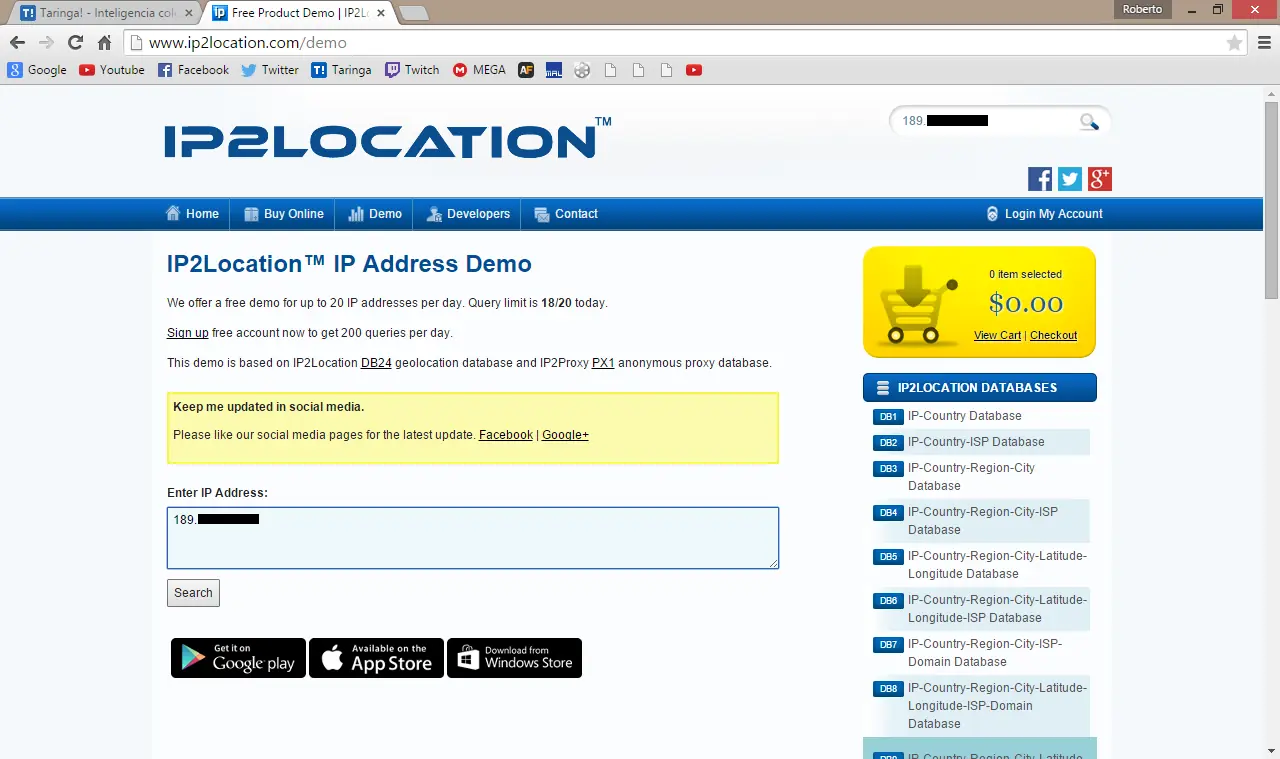Screen dimensions: 1280x759
Task: Follow the Google+ link in the yellow notice
Action: click(x=565, y=435)
